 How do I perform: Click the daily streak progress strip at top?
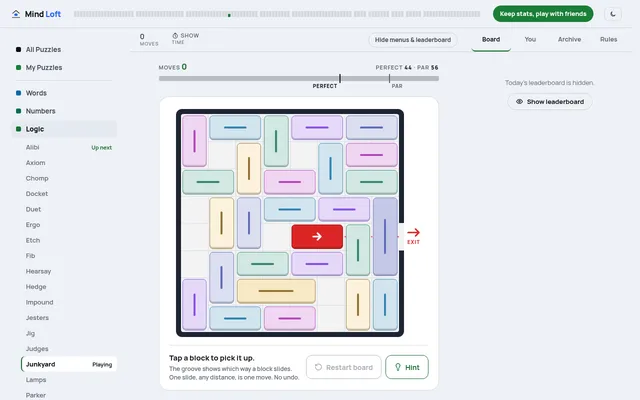277,14
